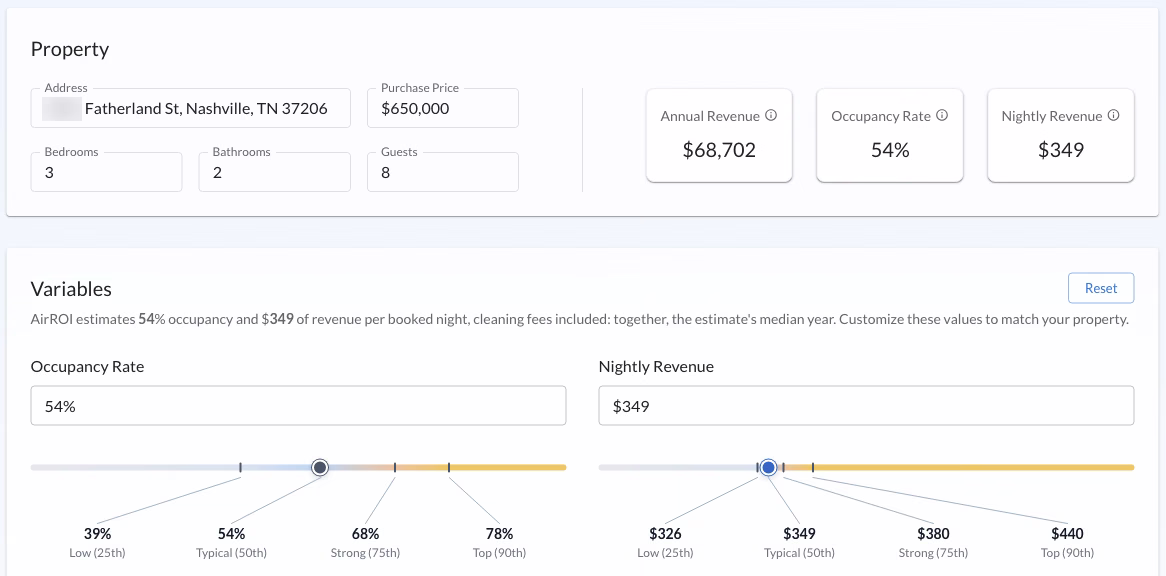Edit the Occupancy Rate 54% input
The height and width of the screenshot is (576, 1166).
click(298, 406)
